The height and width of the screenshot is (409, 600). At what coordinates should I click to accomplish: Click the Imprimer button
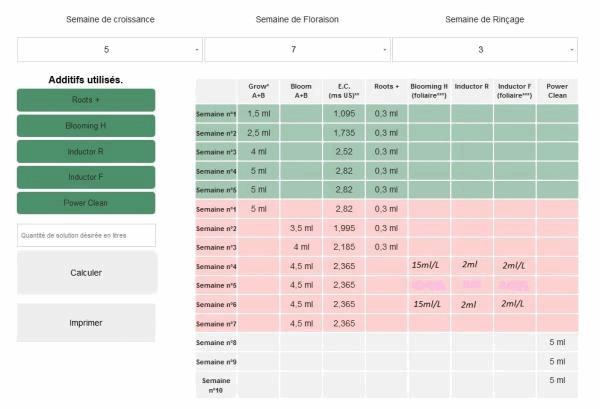point(86,323)
